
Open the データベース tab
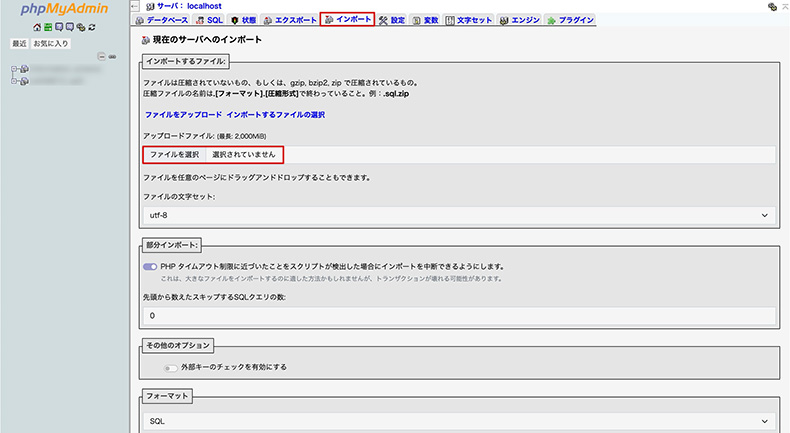[160, 20]
